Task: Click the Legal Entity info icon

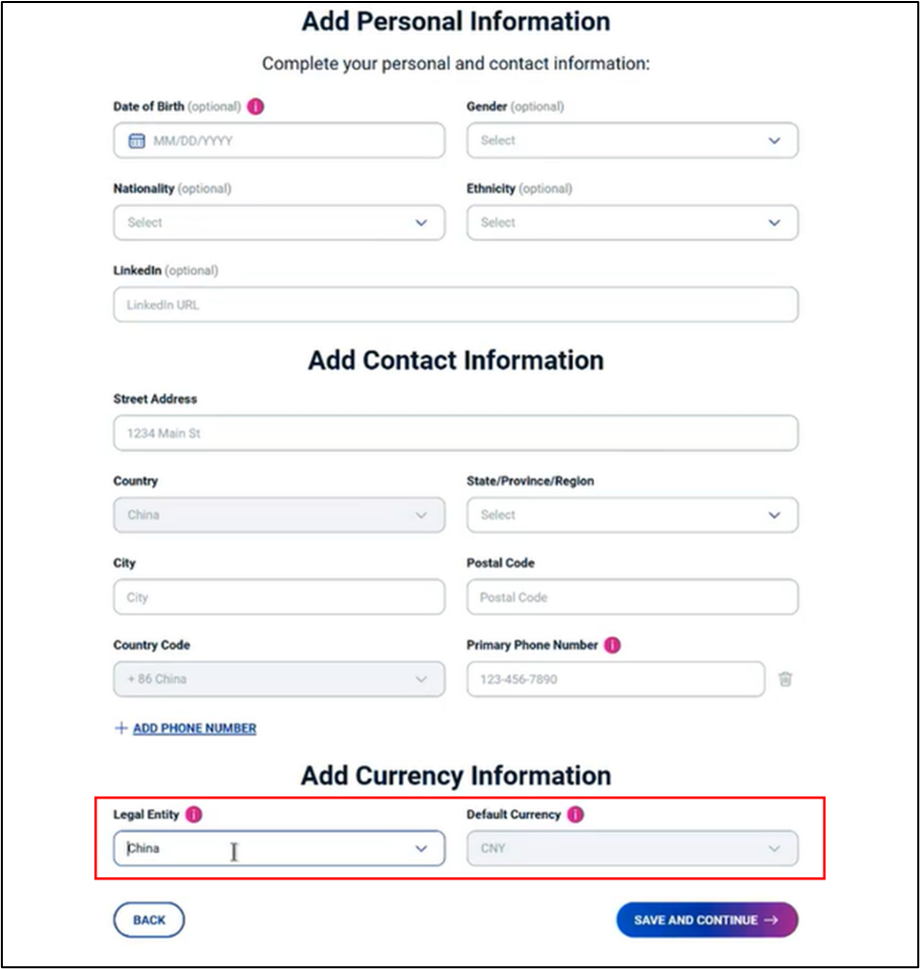Action: (x=194, y=815)
